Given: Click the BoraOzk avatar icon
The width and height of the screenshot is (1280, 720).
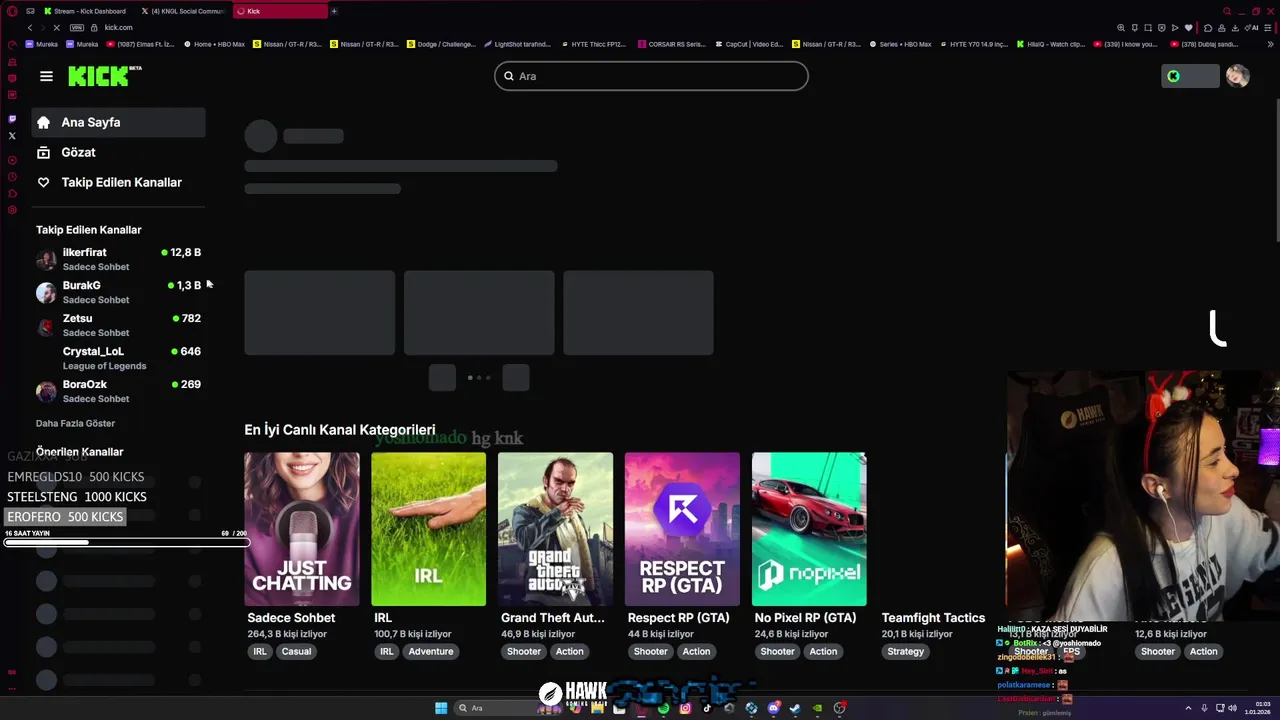Looking at the screenshot, I should click(46, 392).
